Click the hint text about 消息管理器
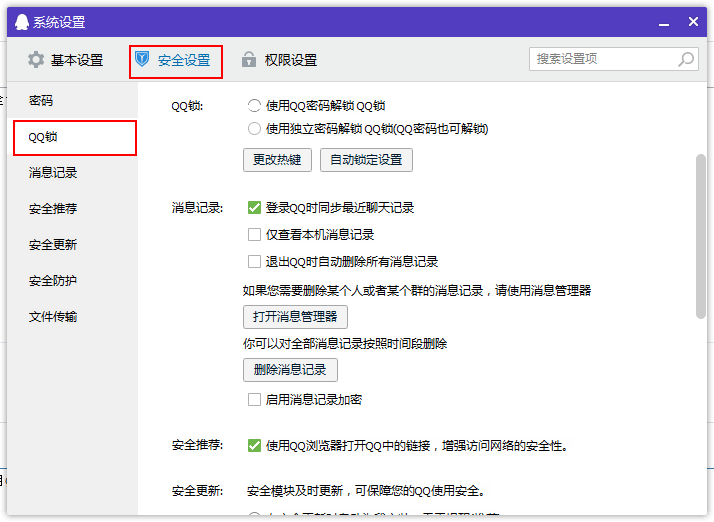714x522 pixels. pos(417,290)
